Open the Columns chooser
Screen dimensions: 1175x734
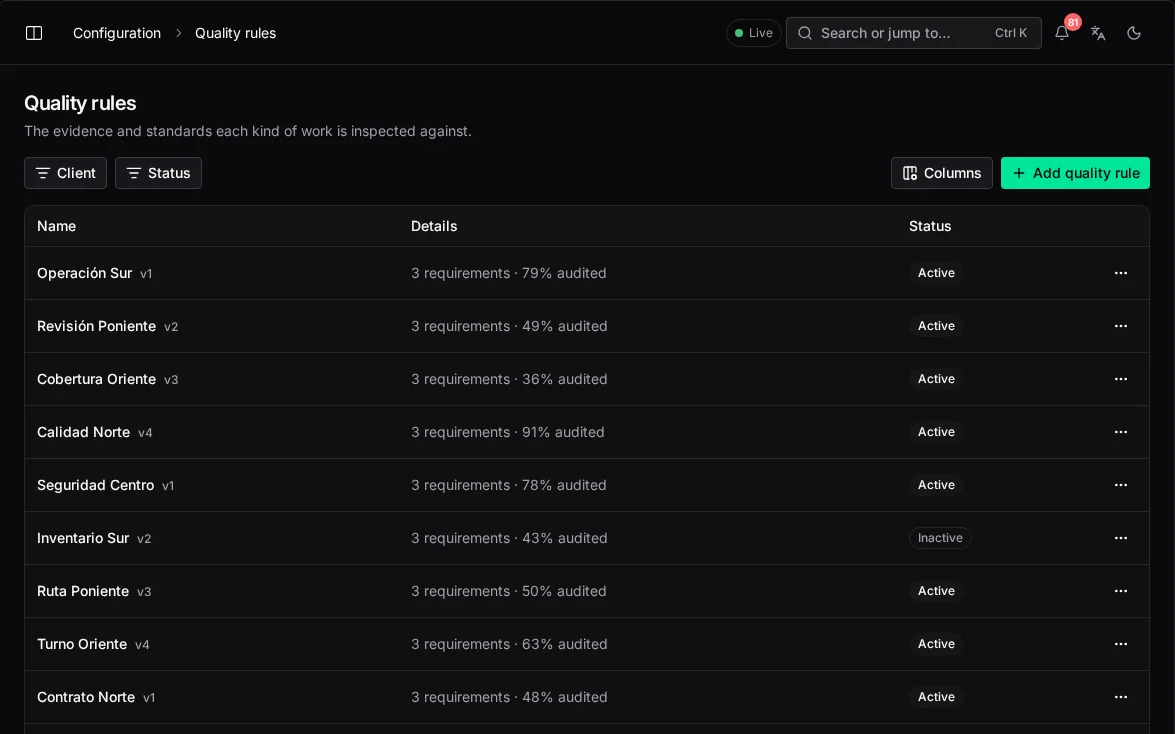941,173
